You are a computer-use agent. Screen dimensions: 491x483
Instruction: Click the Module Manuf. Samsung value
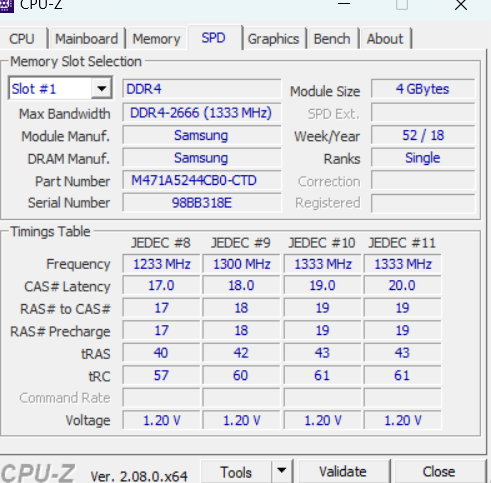202,135
